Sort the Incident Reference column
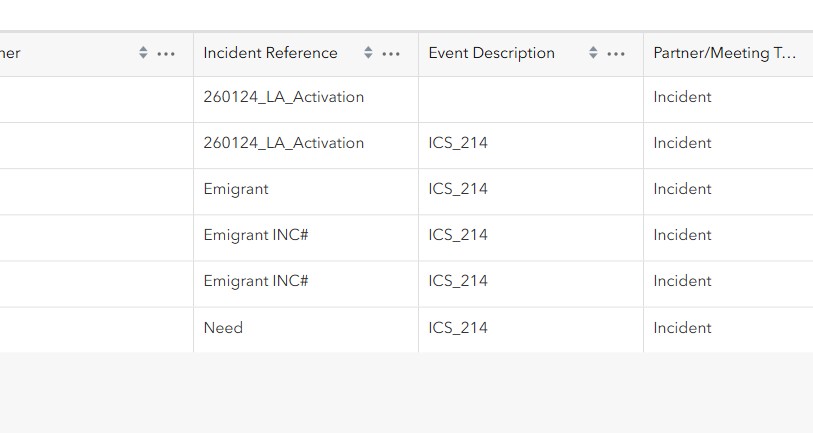 coord(368,52)
